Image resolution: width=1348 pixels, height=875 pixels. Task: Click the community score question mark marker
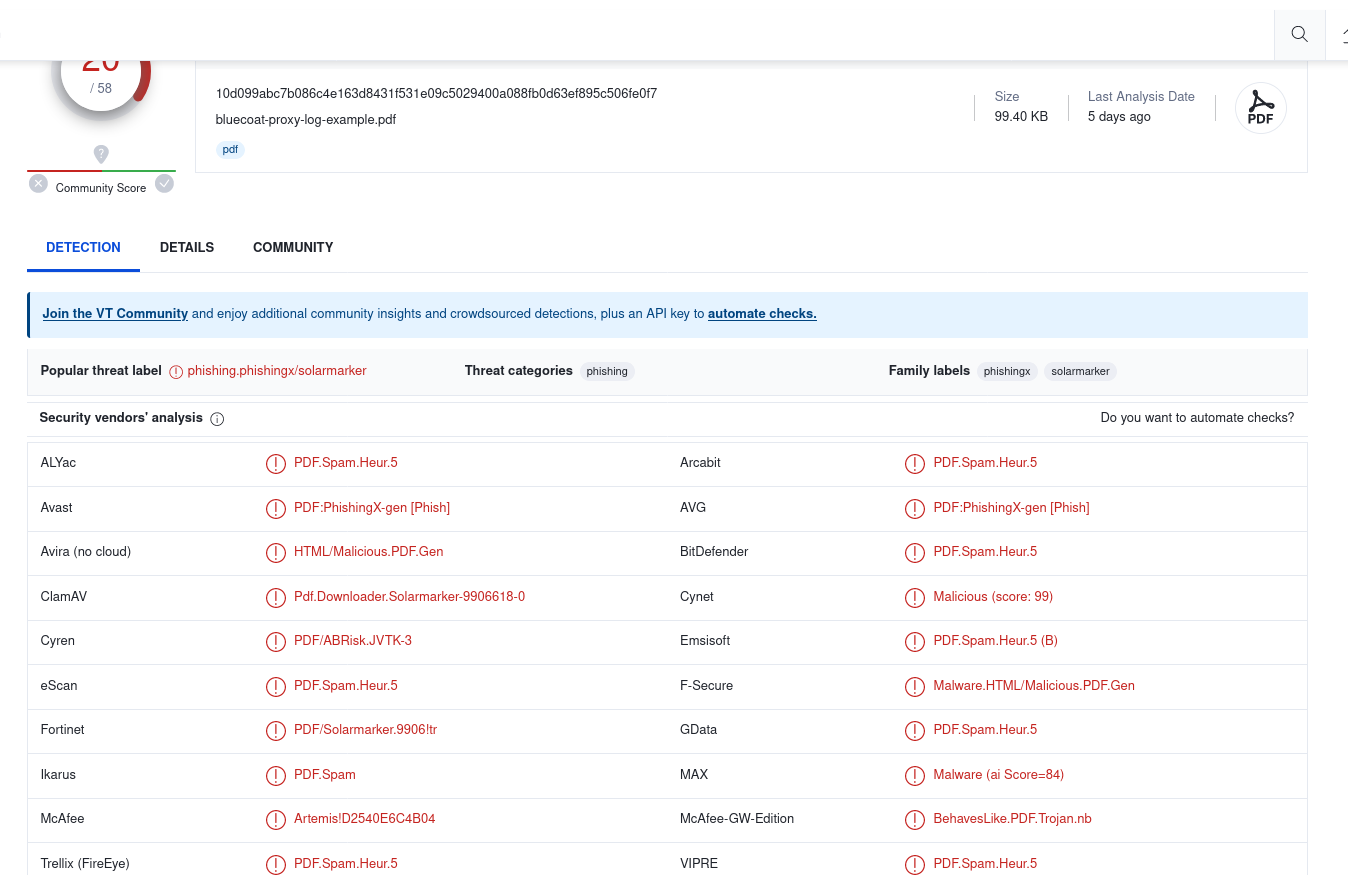(101, 154)
